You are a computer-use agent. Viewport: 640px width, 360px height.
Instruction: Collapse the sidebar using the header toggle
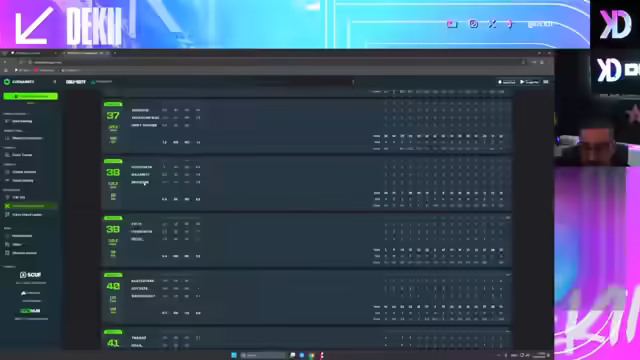[55, 82]
